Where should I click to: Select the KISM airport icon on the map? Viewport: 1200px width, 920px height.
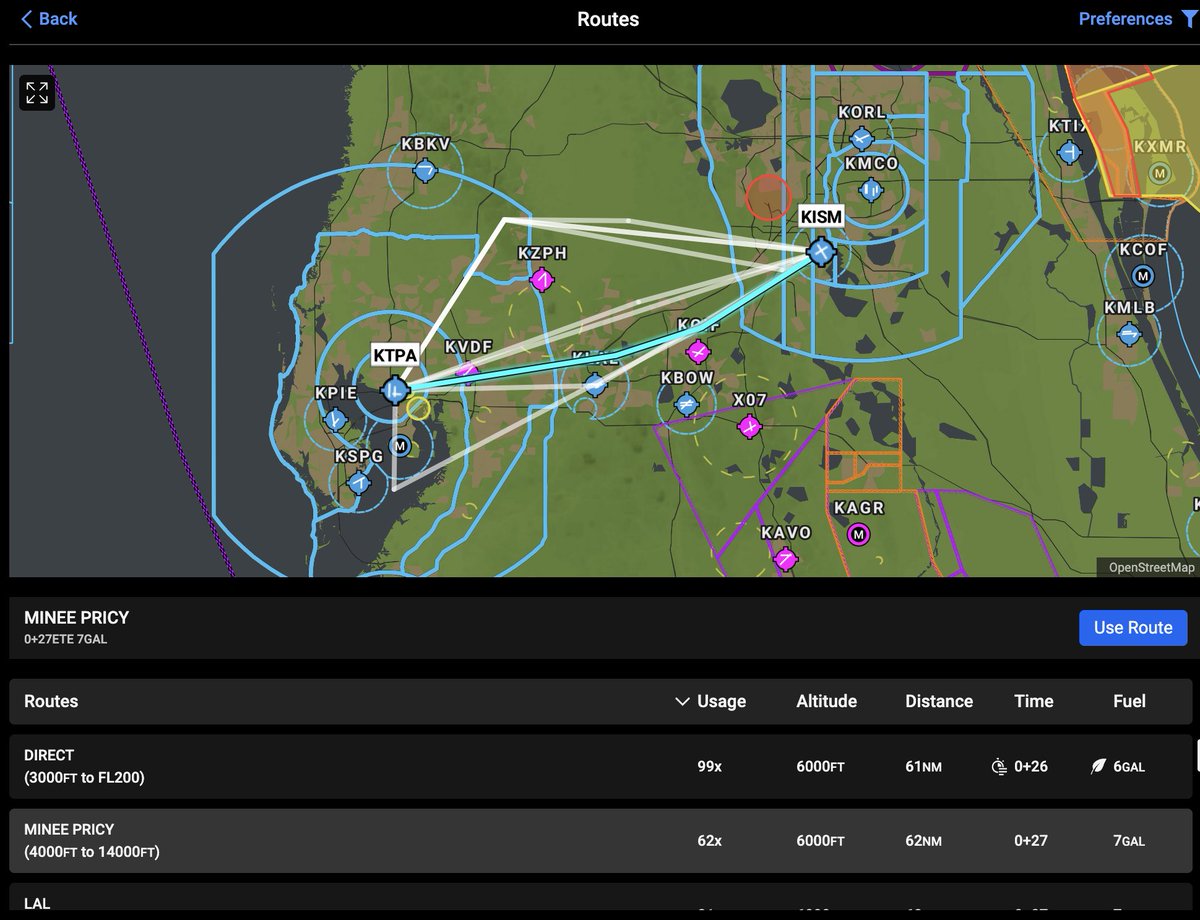pyautogui.click(x=820, y=253)
